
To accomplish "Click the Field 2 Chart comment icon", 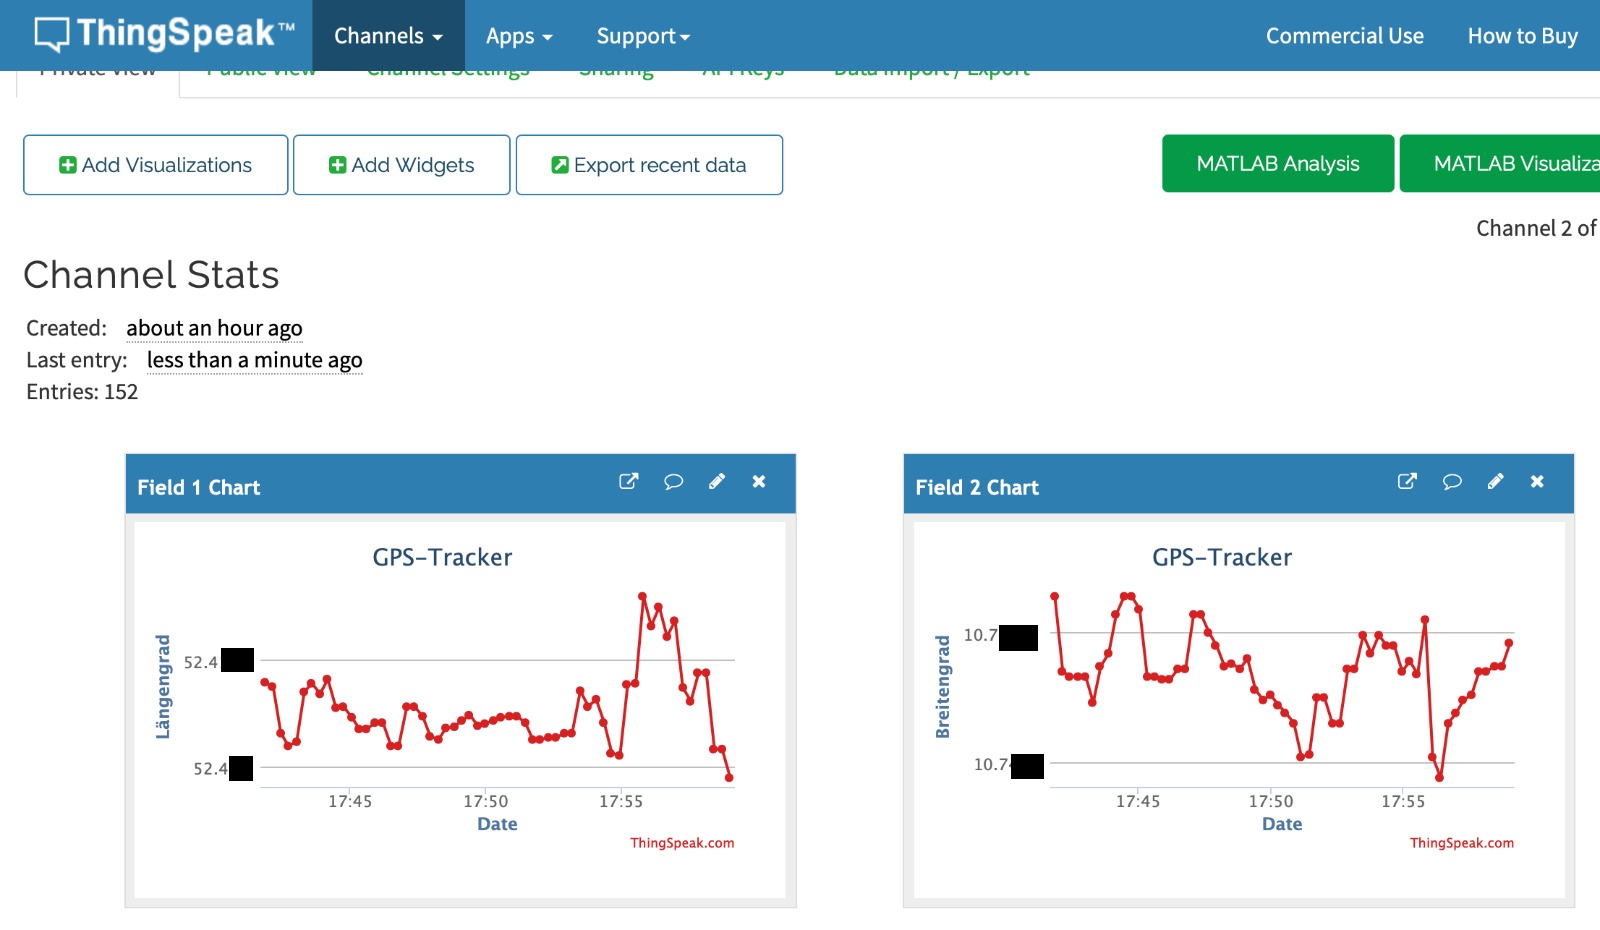I will point(1452,481).
